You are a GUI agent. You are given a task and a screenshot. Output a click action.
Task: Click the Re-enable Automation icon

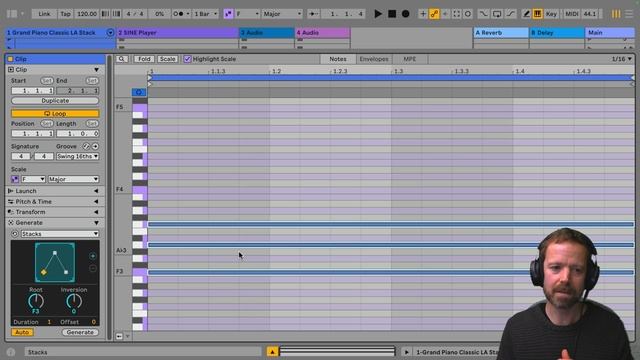[x=445, y=14]
